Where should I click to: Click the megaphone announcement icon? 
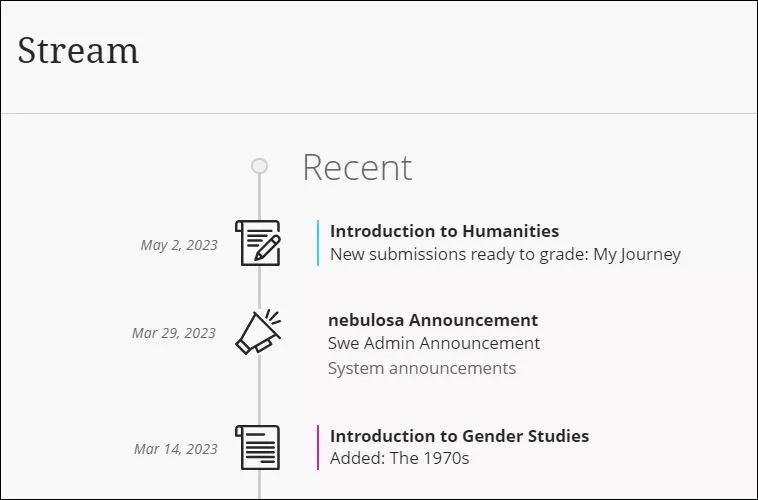coord(258,332)
